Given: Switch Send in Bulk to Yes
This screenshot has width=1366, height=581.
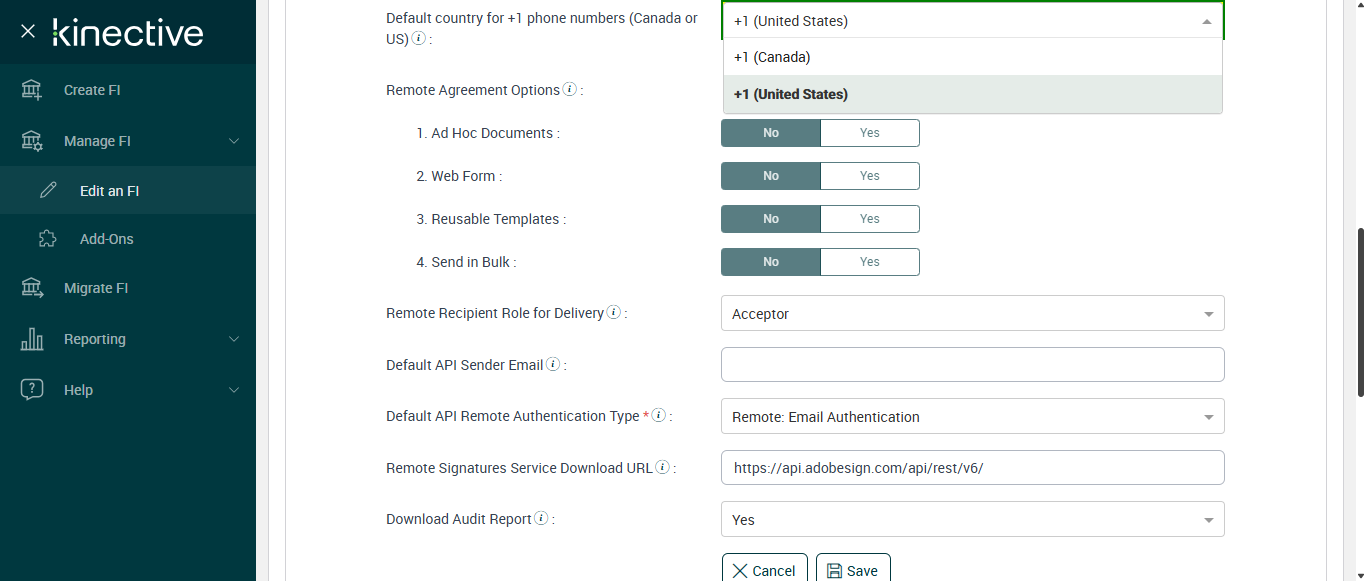Looking at the screenshot, I should click(869, 262).
